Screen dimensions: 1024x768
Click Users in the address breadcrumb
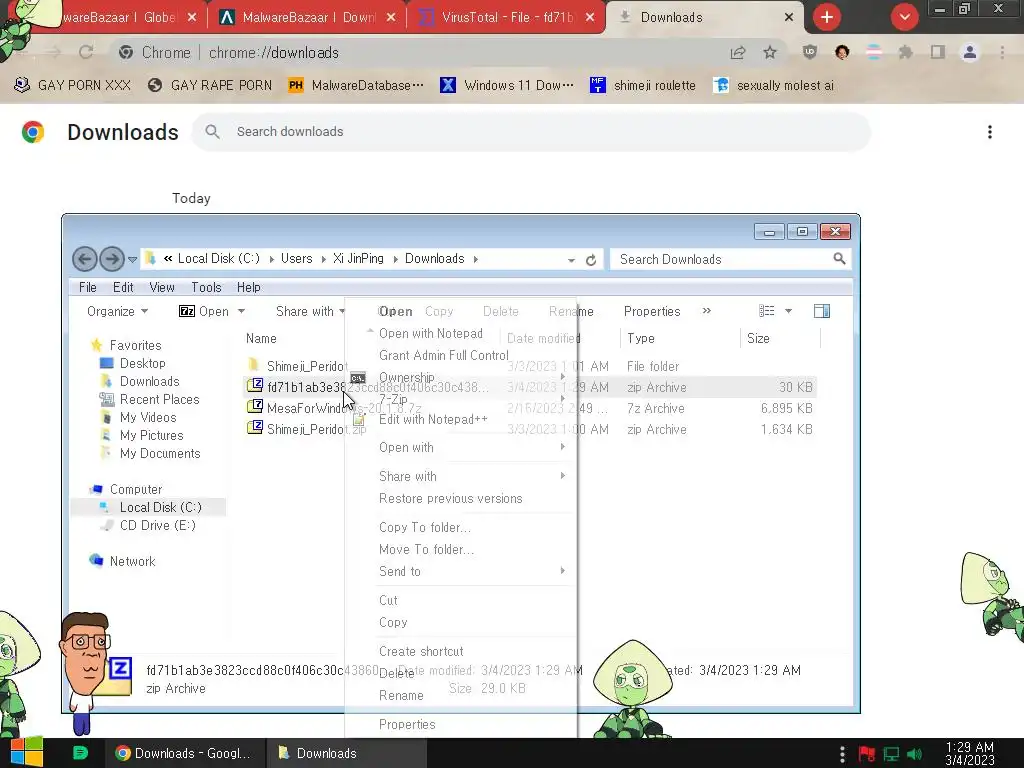click(x=296, y=259)
